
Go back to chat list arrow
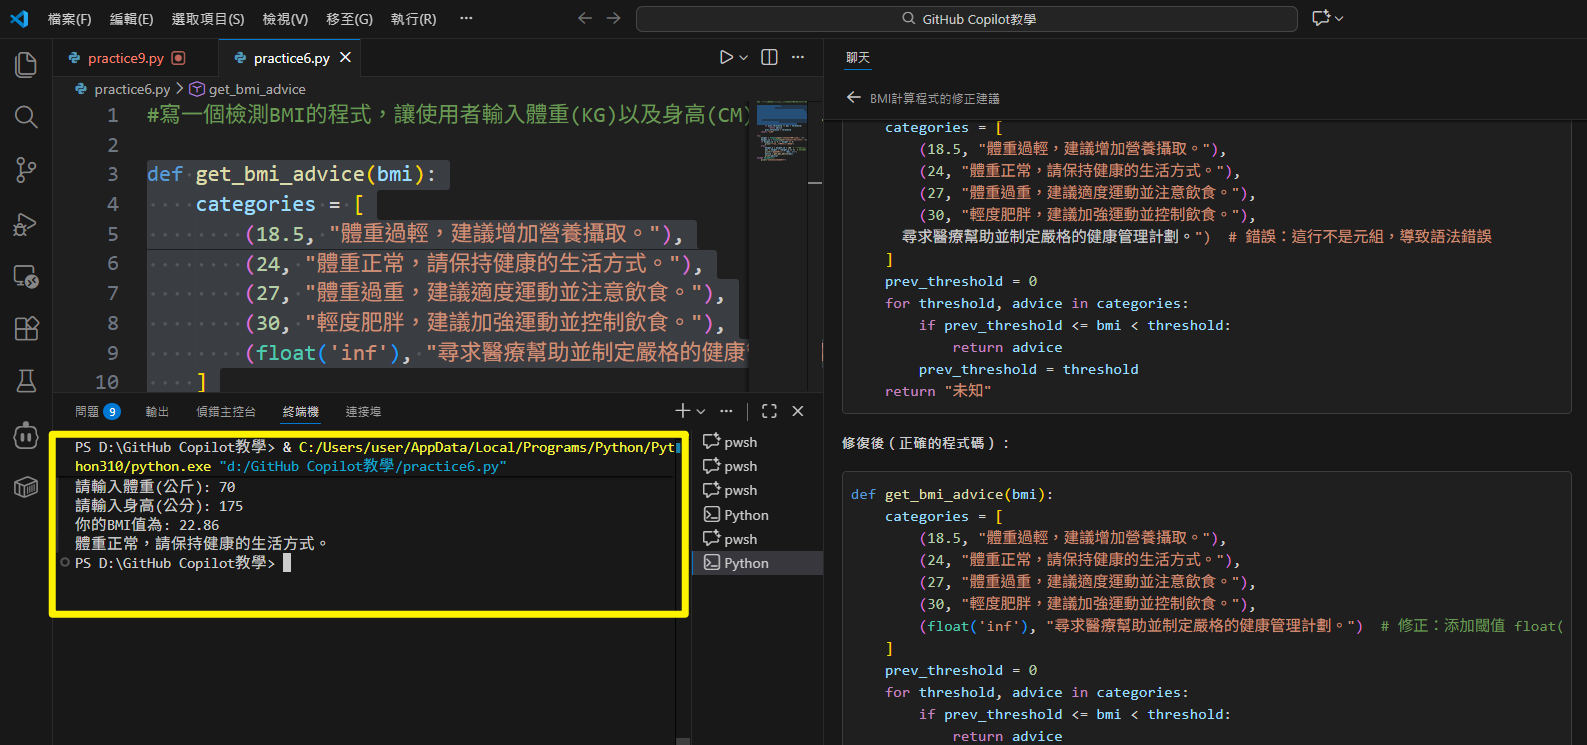coord(853,98)
